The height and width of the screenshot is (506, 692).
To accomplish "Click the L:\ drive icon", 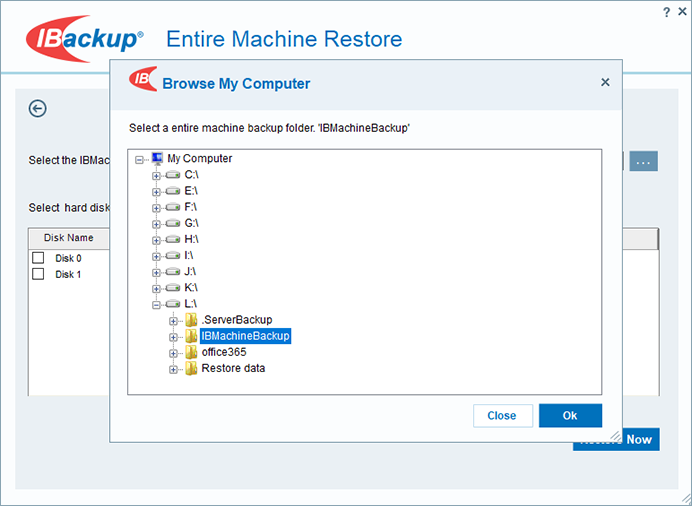I will tap(173, 304).
